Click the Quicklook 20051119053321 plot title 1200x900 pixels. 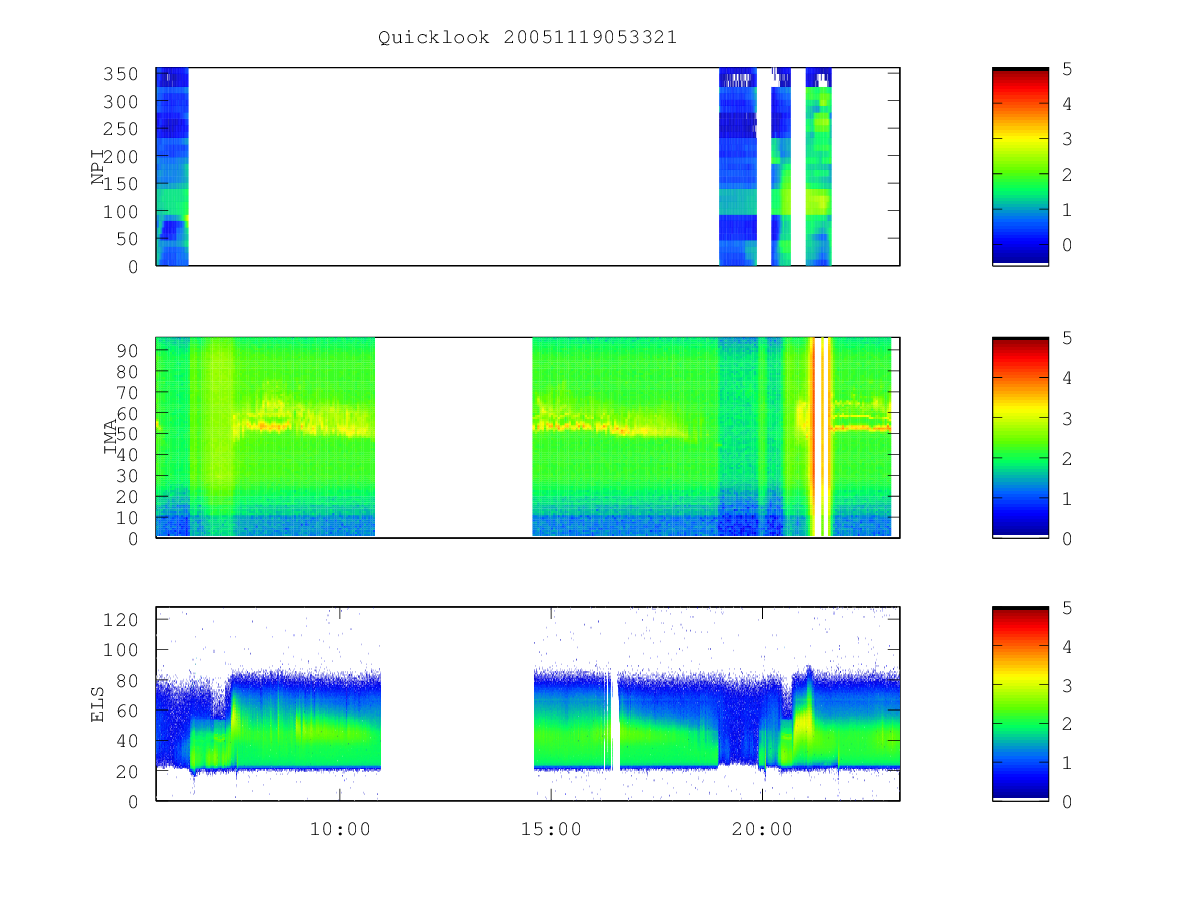click(x=527, y=37)
